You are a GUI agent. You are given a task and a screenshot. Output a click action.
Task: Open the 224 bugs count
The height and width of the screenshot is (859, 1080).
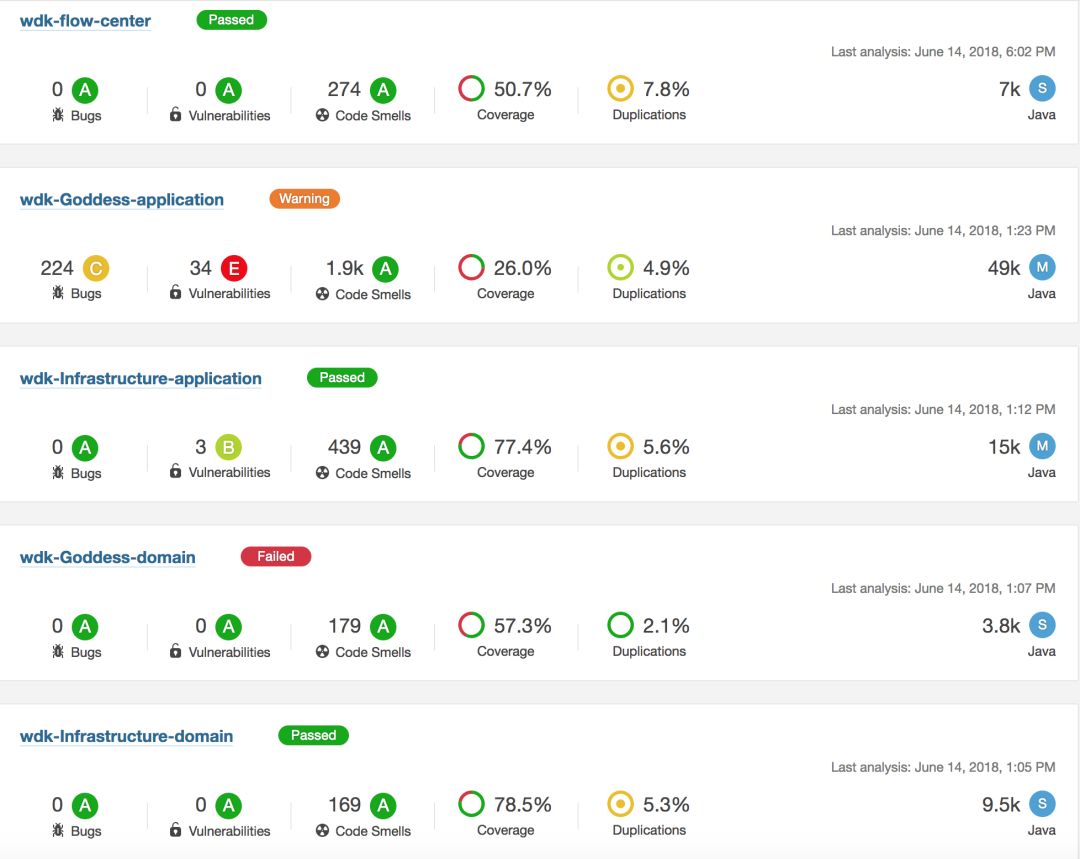(57, 268)
